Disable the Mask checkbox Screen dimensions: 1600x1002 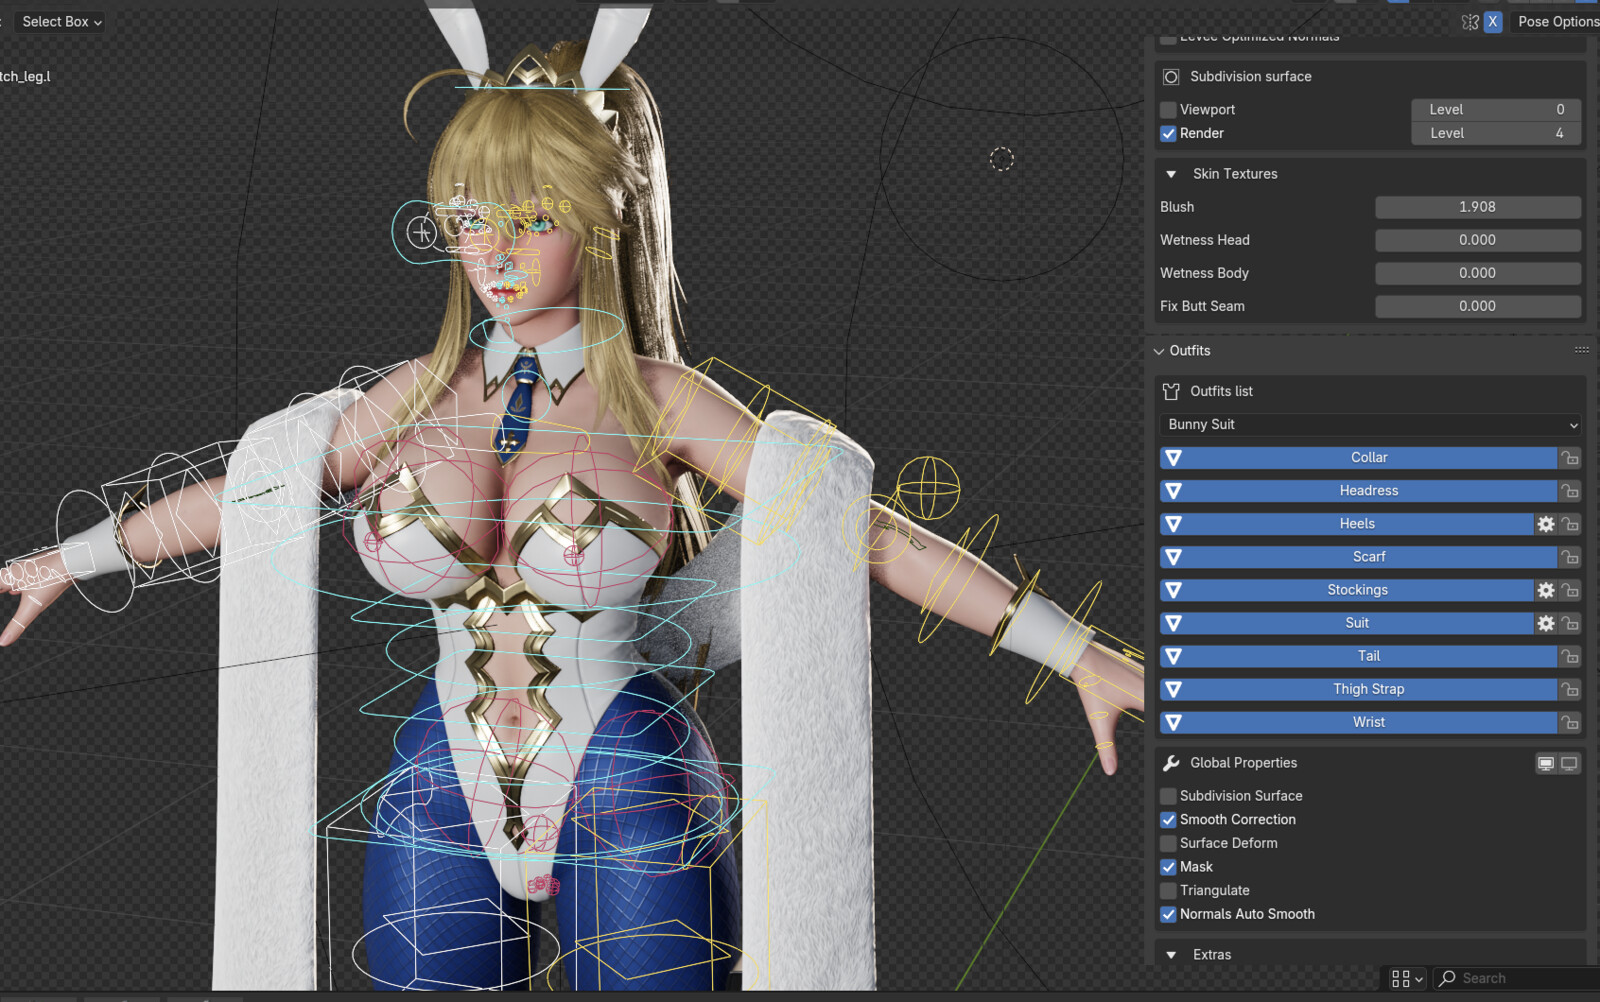1168,866
